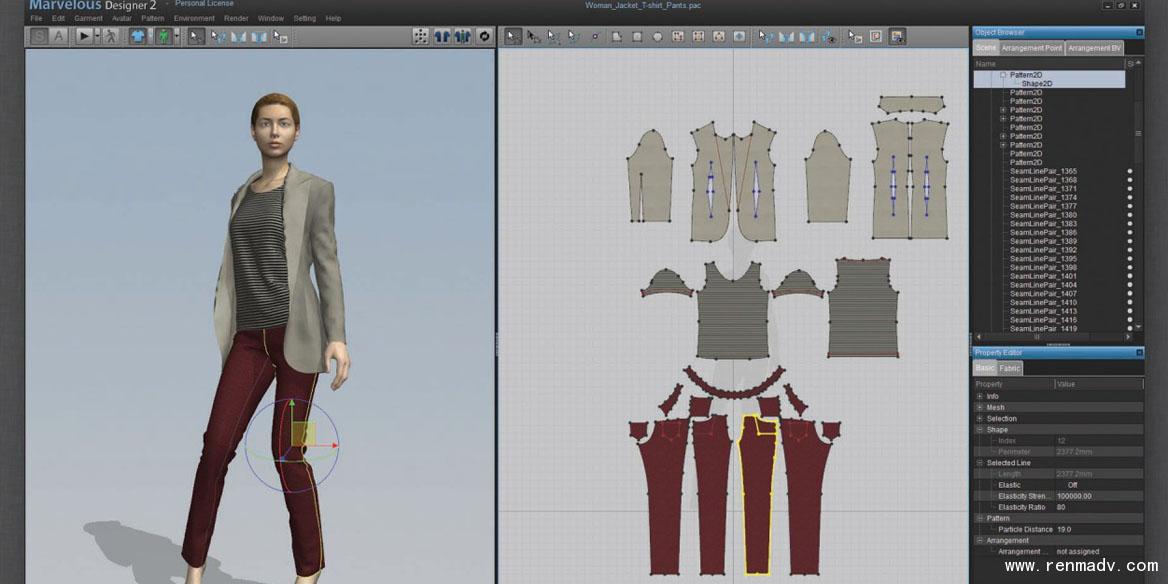Click the green avatar display icon
Image resolution: width=1168 pixels, height=584 pixels.
tap(163, 36)
